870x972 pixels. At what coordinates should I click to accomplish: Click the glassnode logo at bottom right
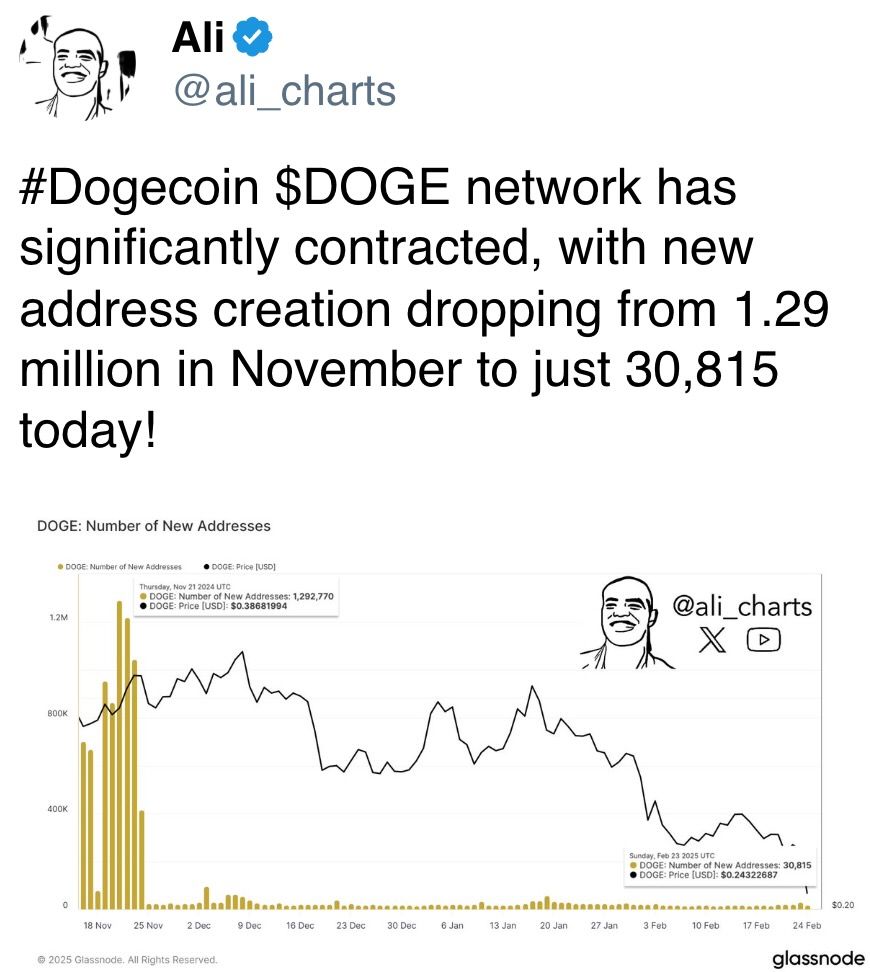coord(817,958)
